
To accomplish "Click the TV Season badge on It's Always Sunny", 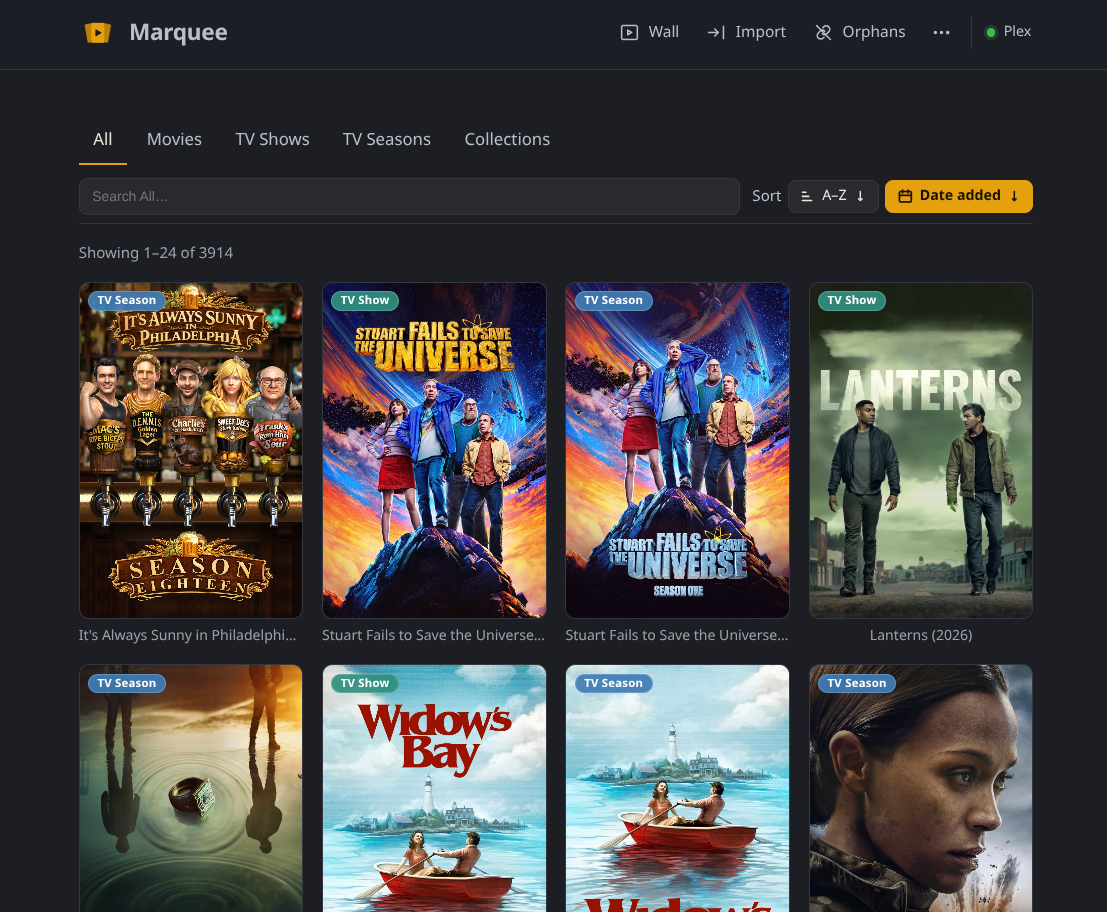I will point(127,301).
